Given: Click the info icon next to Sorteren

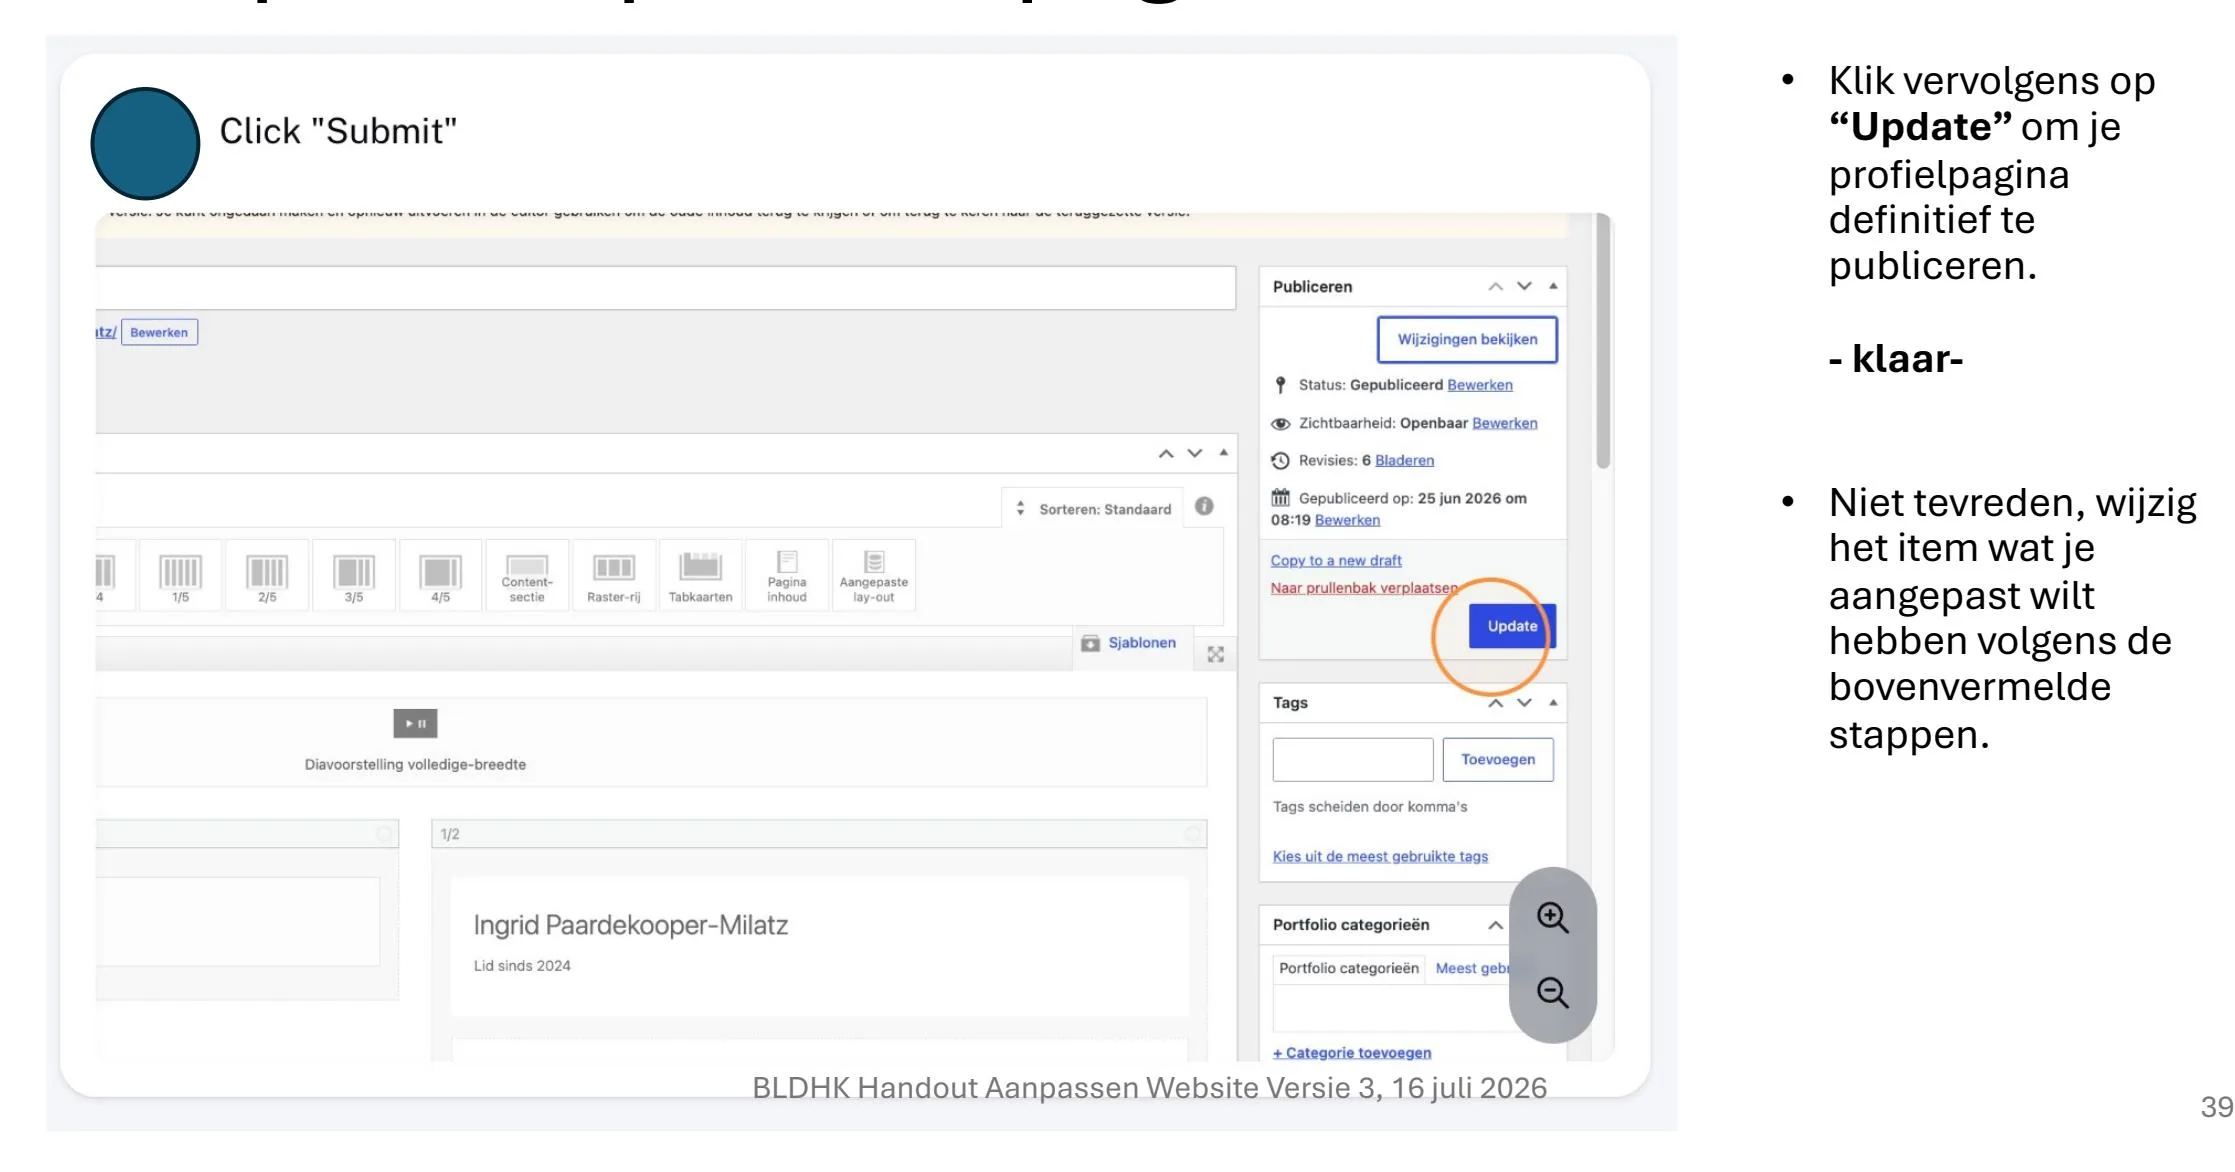Looking at the screenshot, I should point(1204,506).
